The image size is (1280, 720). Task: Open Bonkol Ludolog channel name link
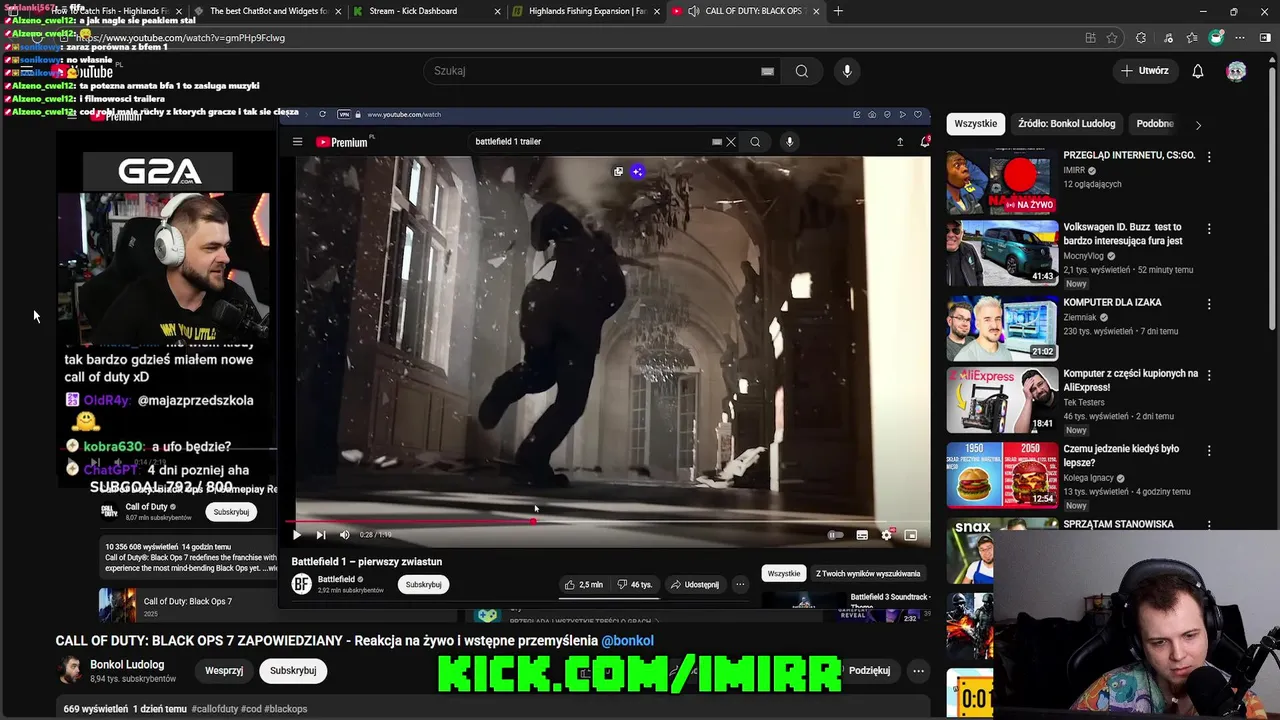tap(127, 665)
